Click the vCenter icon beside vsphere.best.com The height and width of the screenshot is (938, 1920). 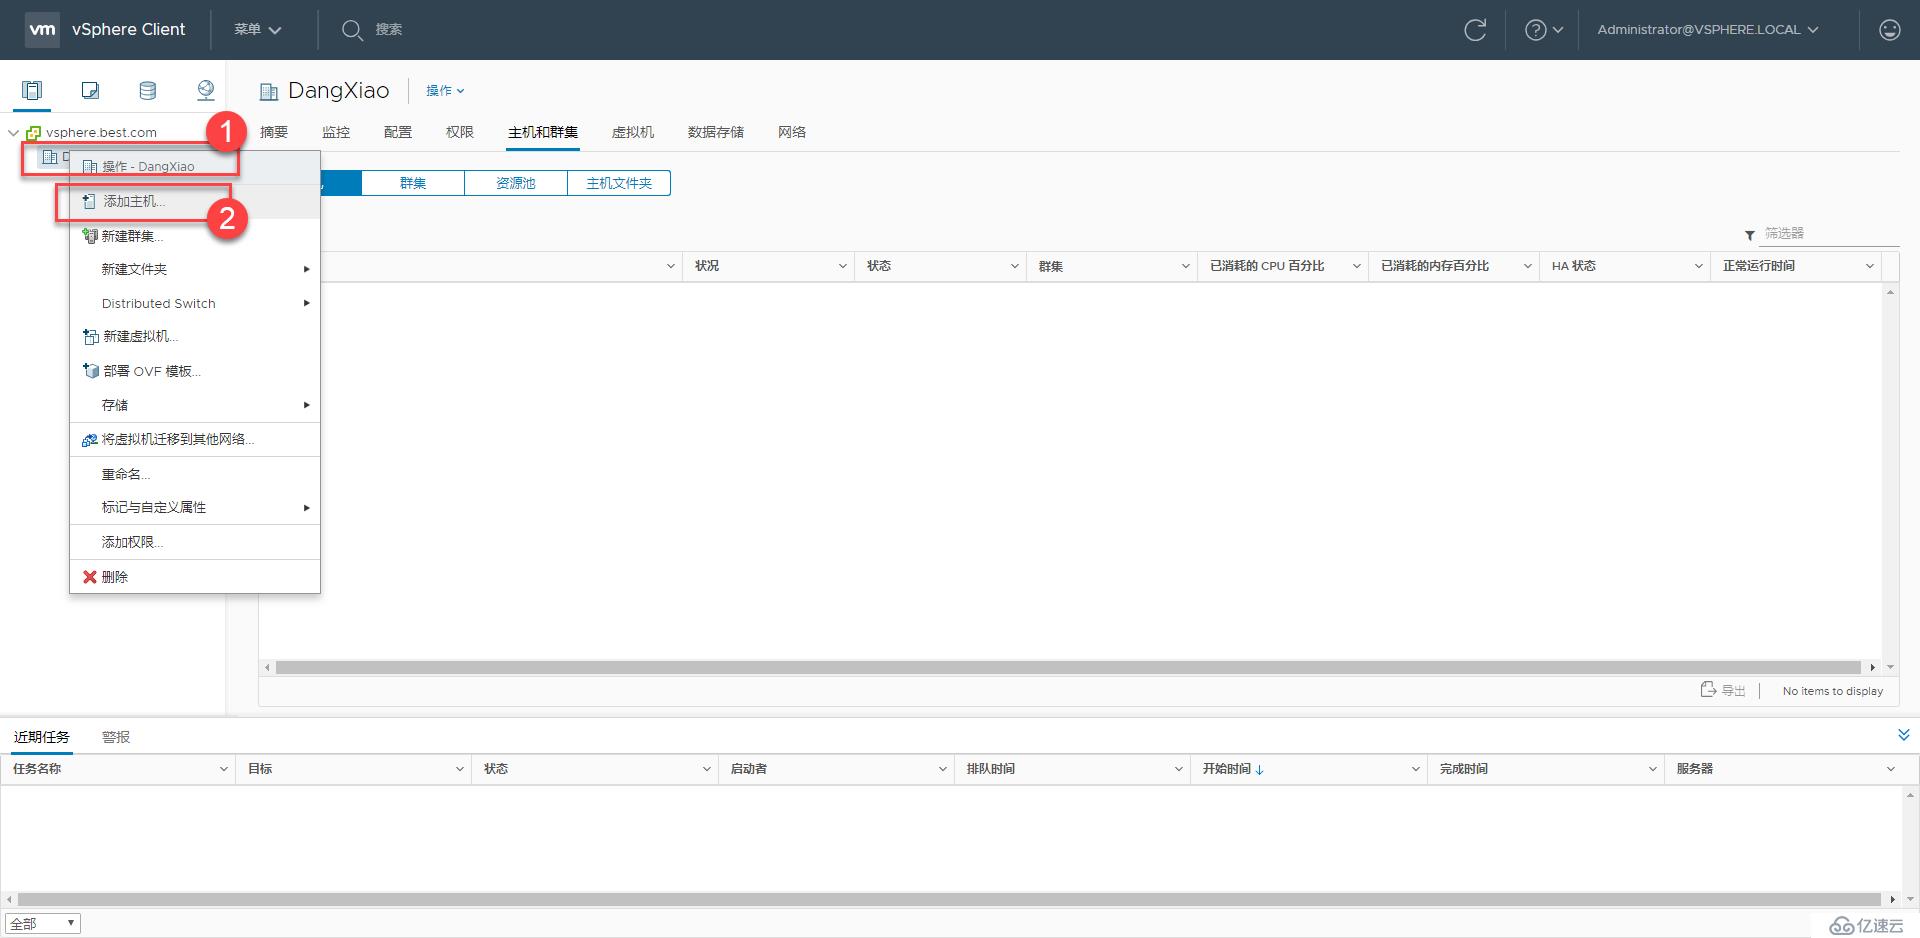[33, 132]
